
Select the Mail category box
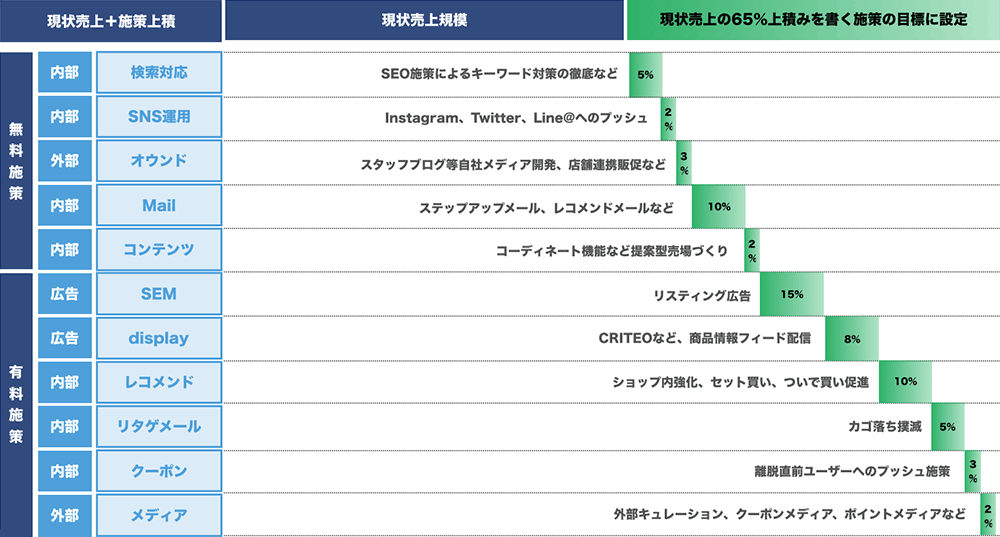point(159,205)
